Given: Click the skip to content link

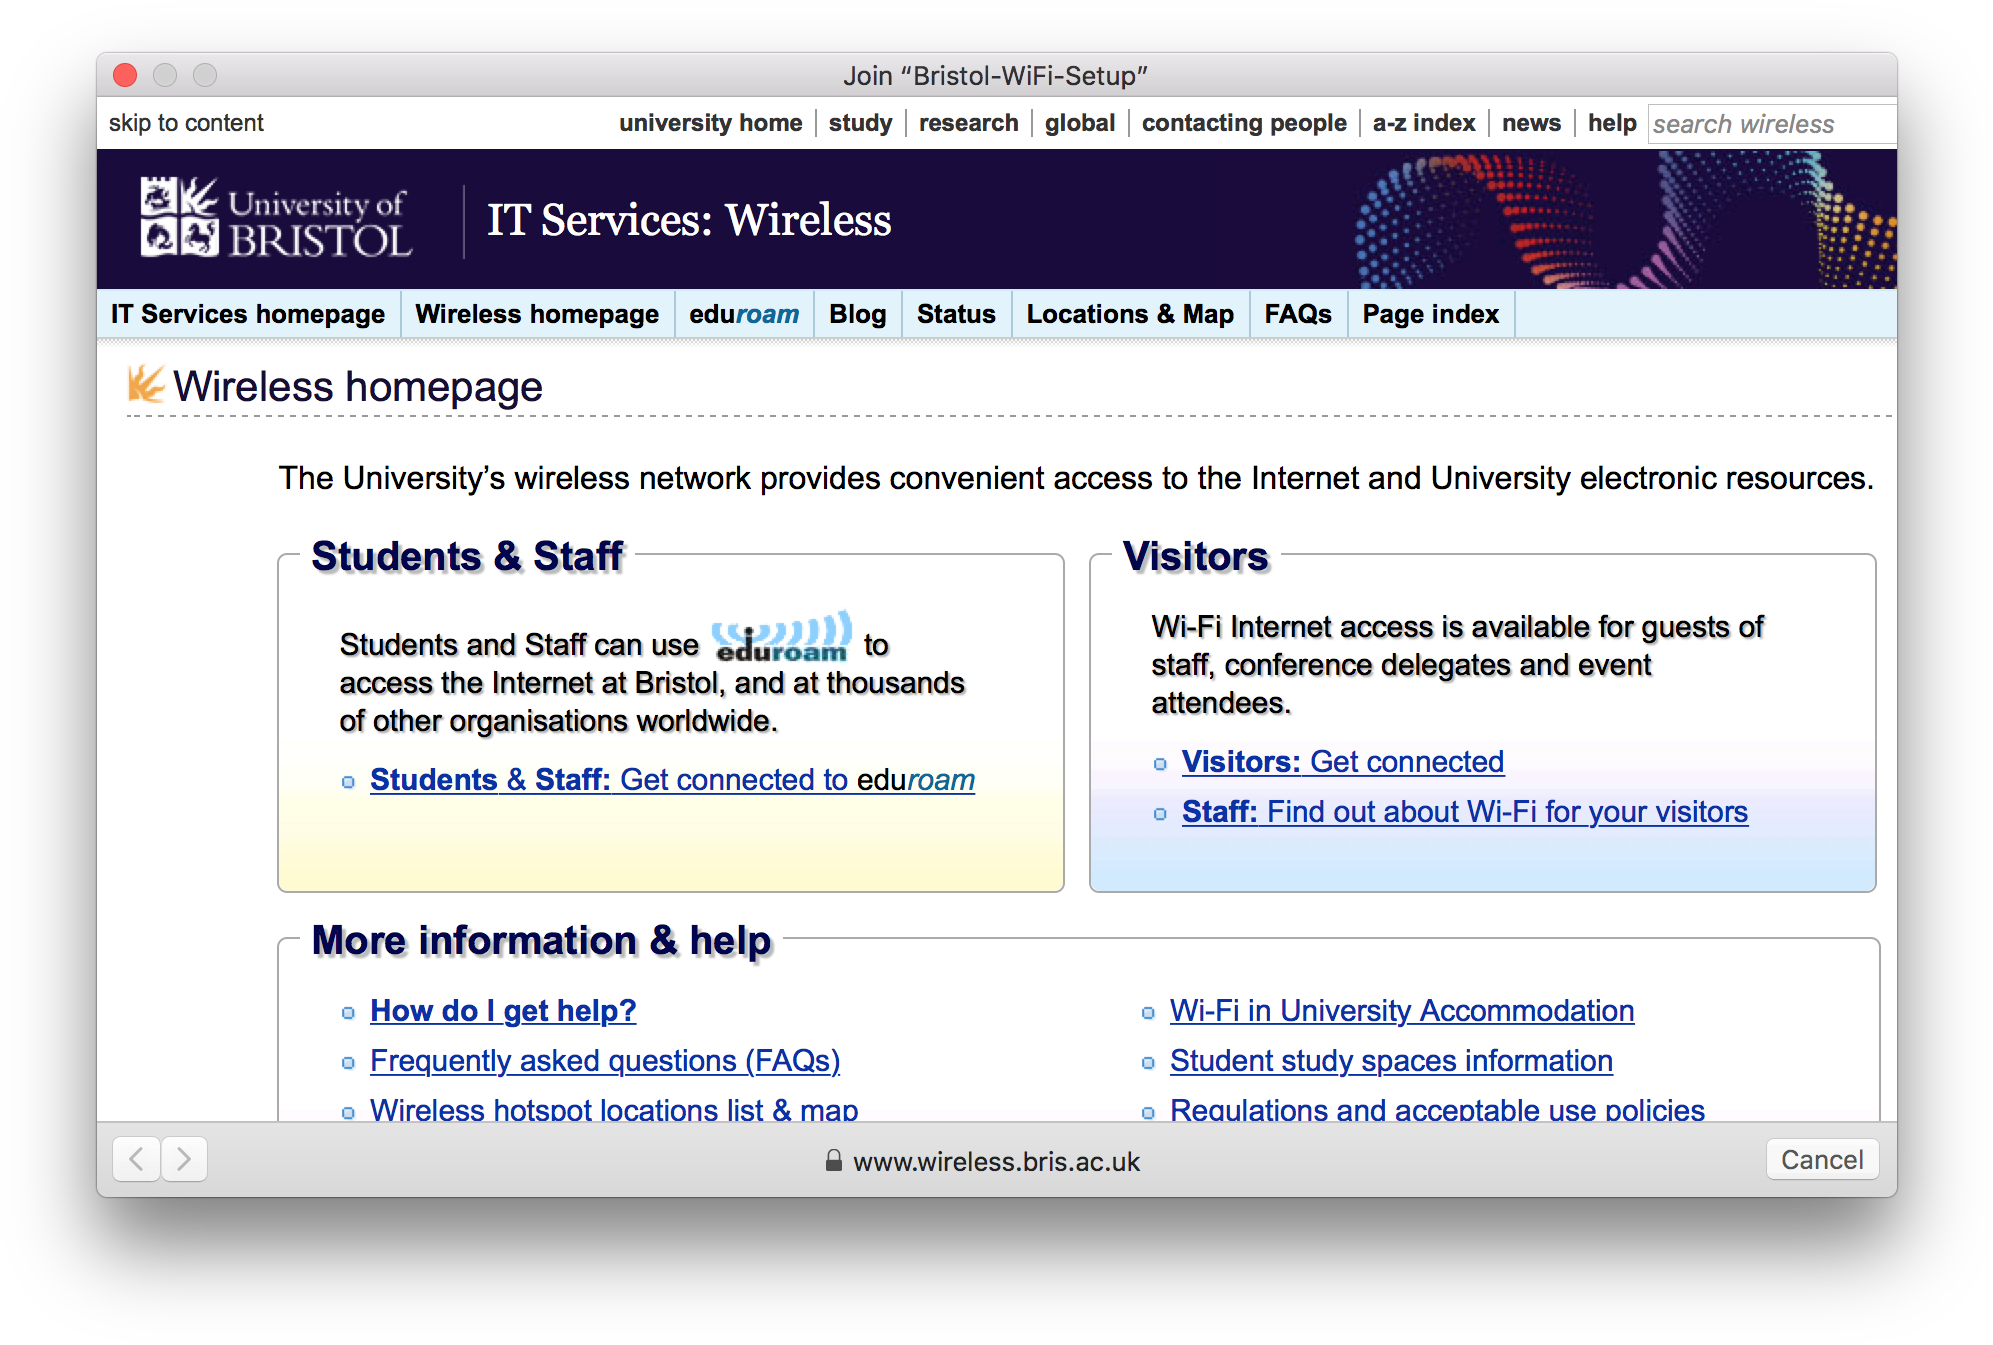Looking at the screenshot, I should click(x=185, y=122).
